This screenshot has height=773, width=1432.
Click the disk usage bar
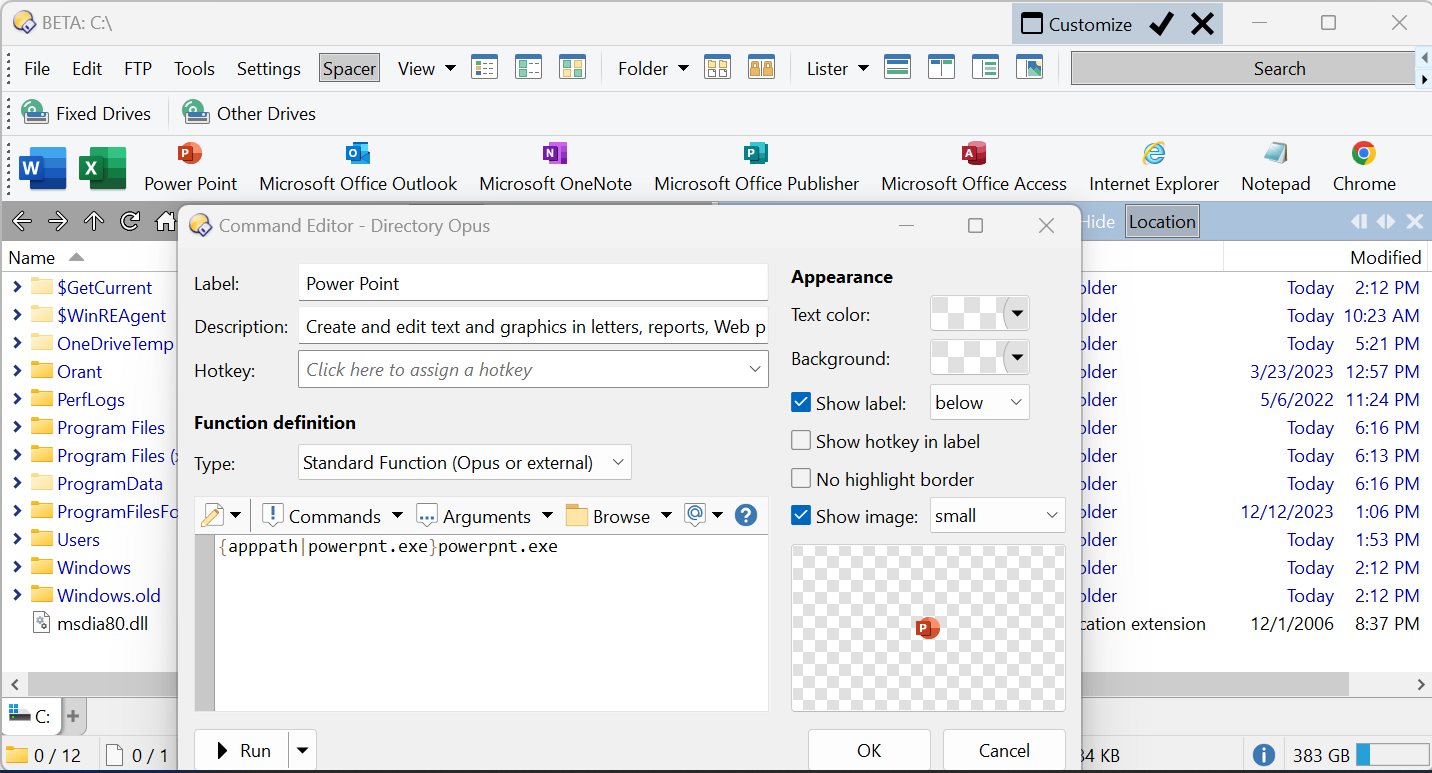click(x=1392, y=755)
